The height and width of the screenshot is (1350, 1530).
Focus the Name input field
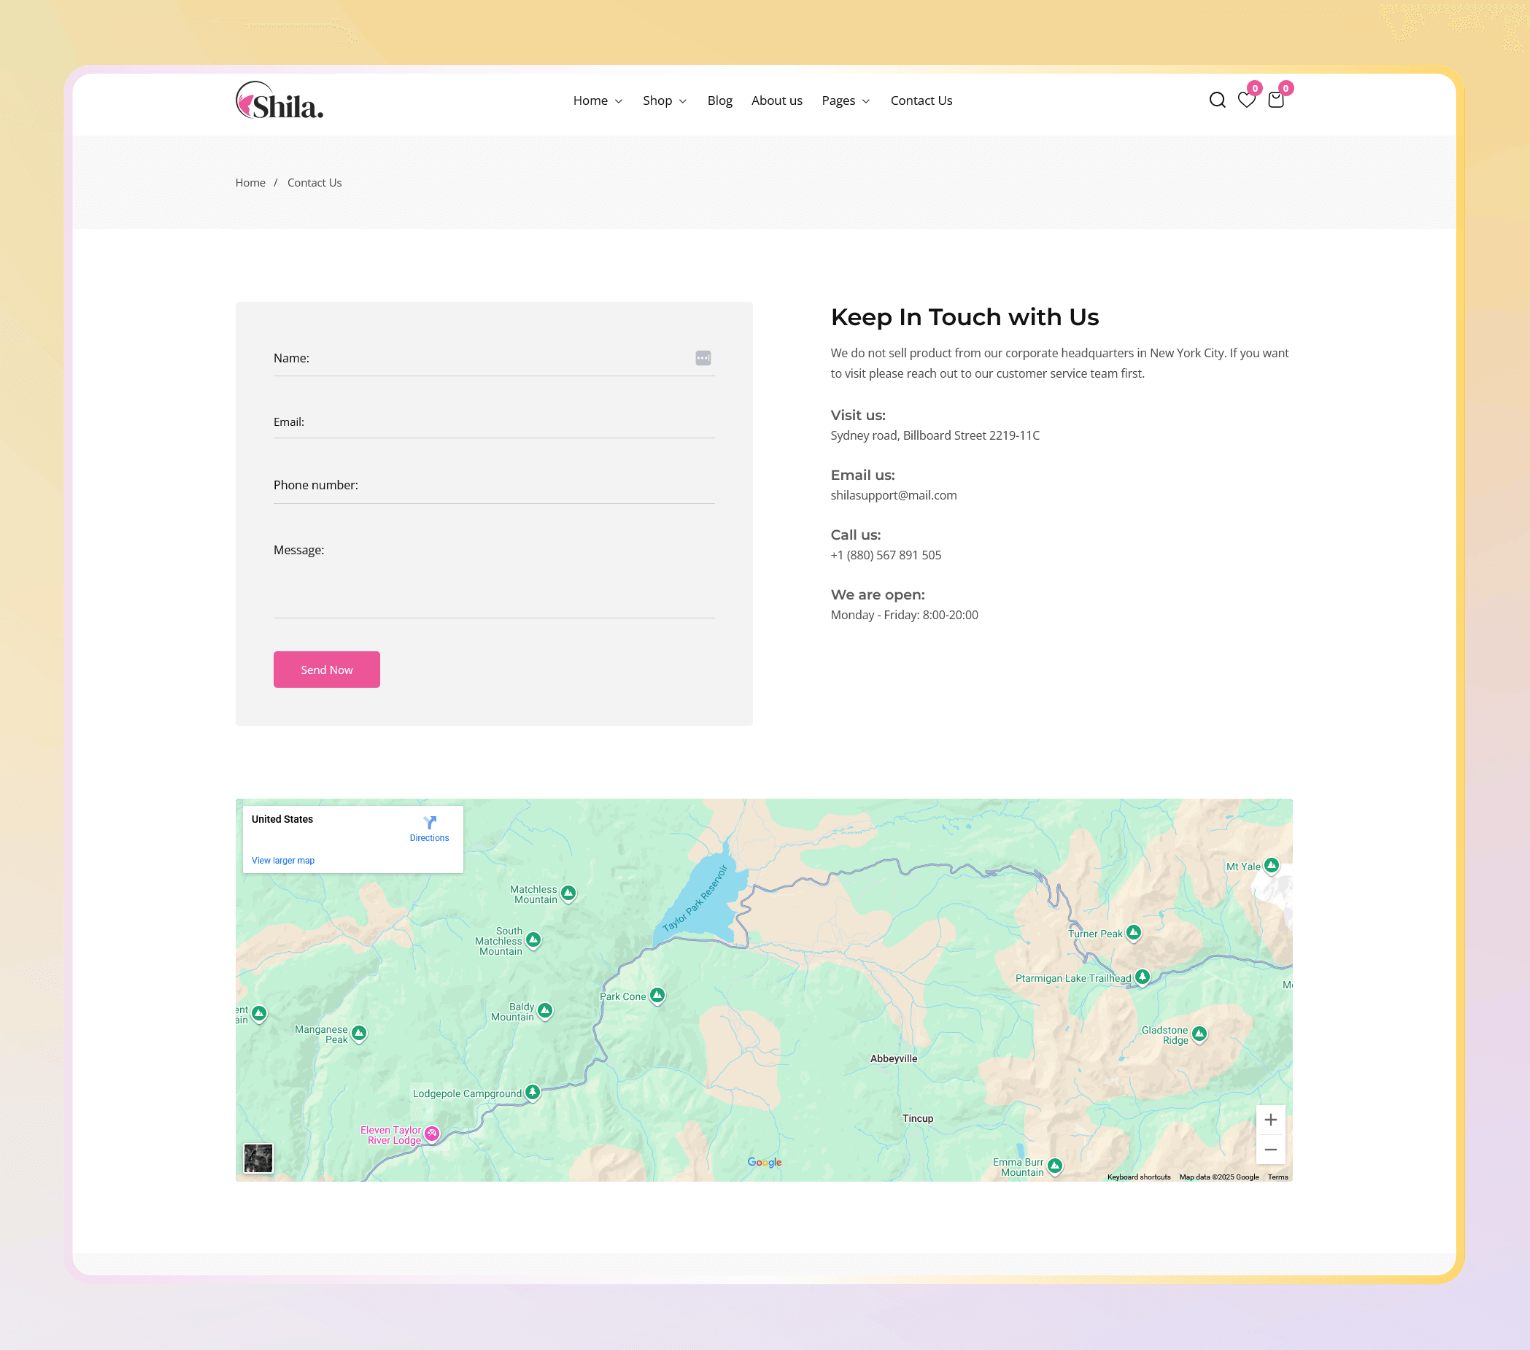click(494, 358)
